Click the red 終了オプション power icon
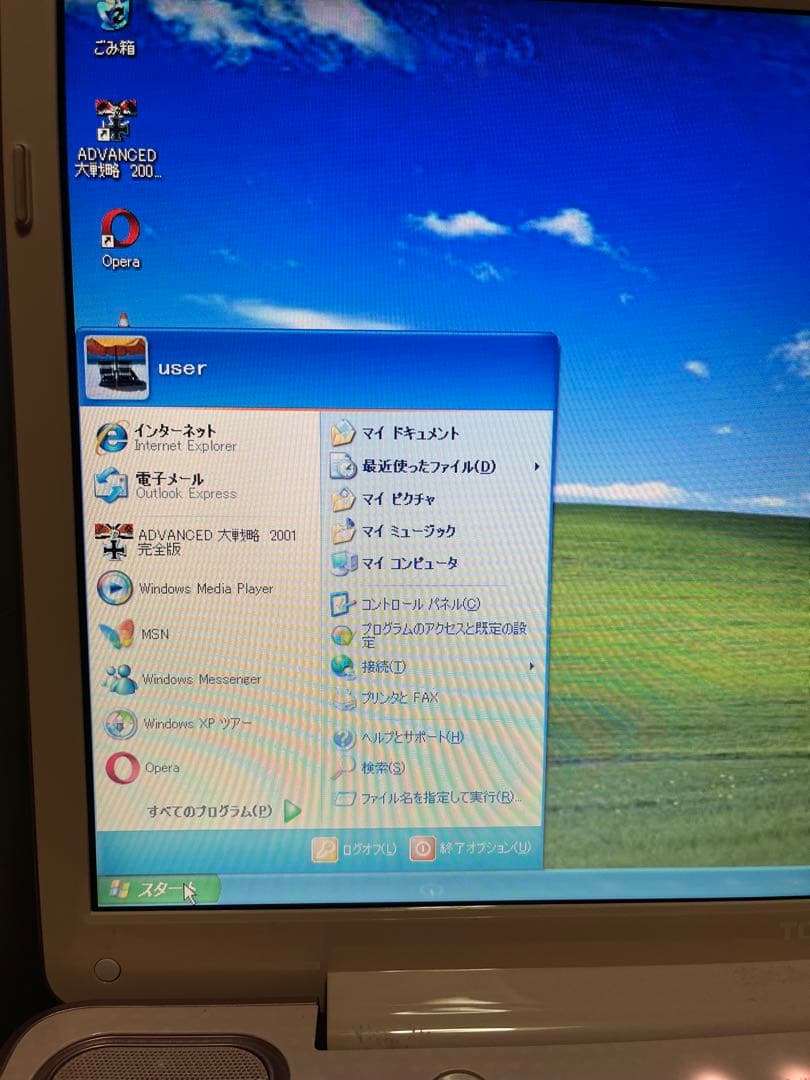The width and height of the screenshot is (810, 1080). 422,849
